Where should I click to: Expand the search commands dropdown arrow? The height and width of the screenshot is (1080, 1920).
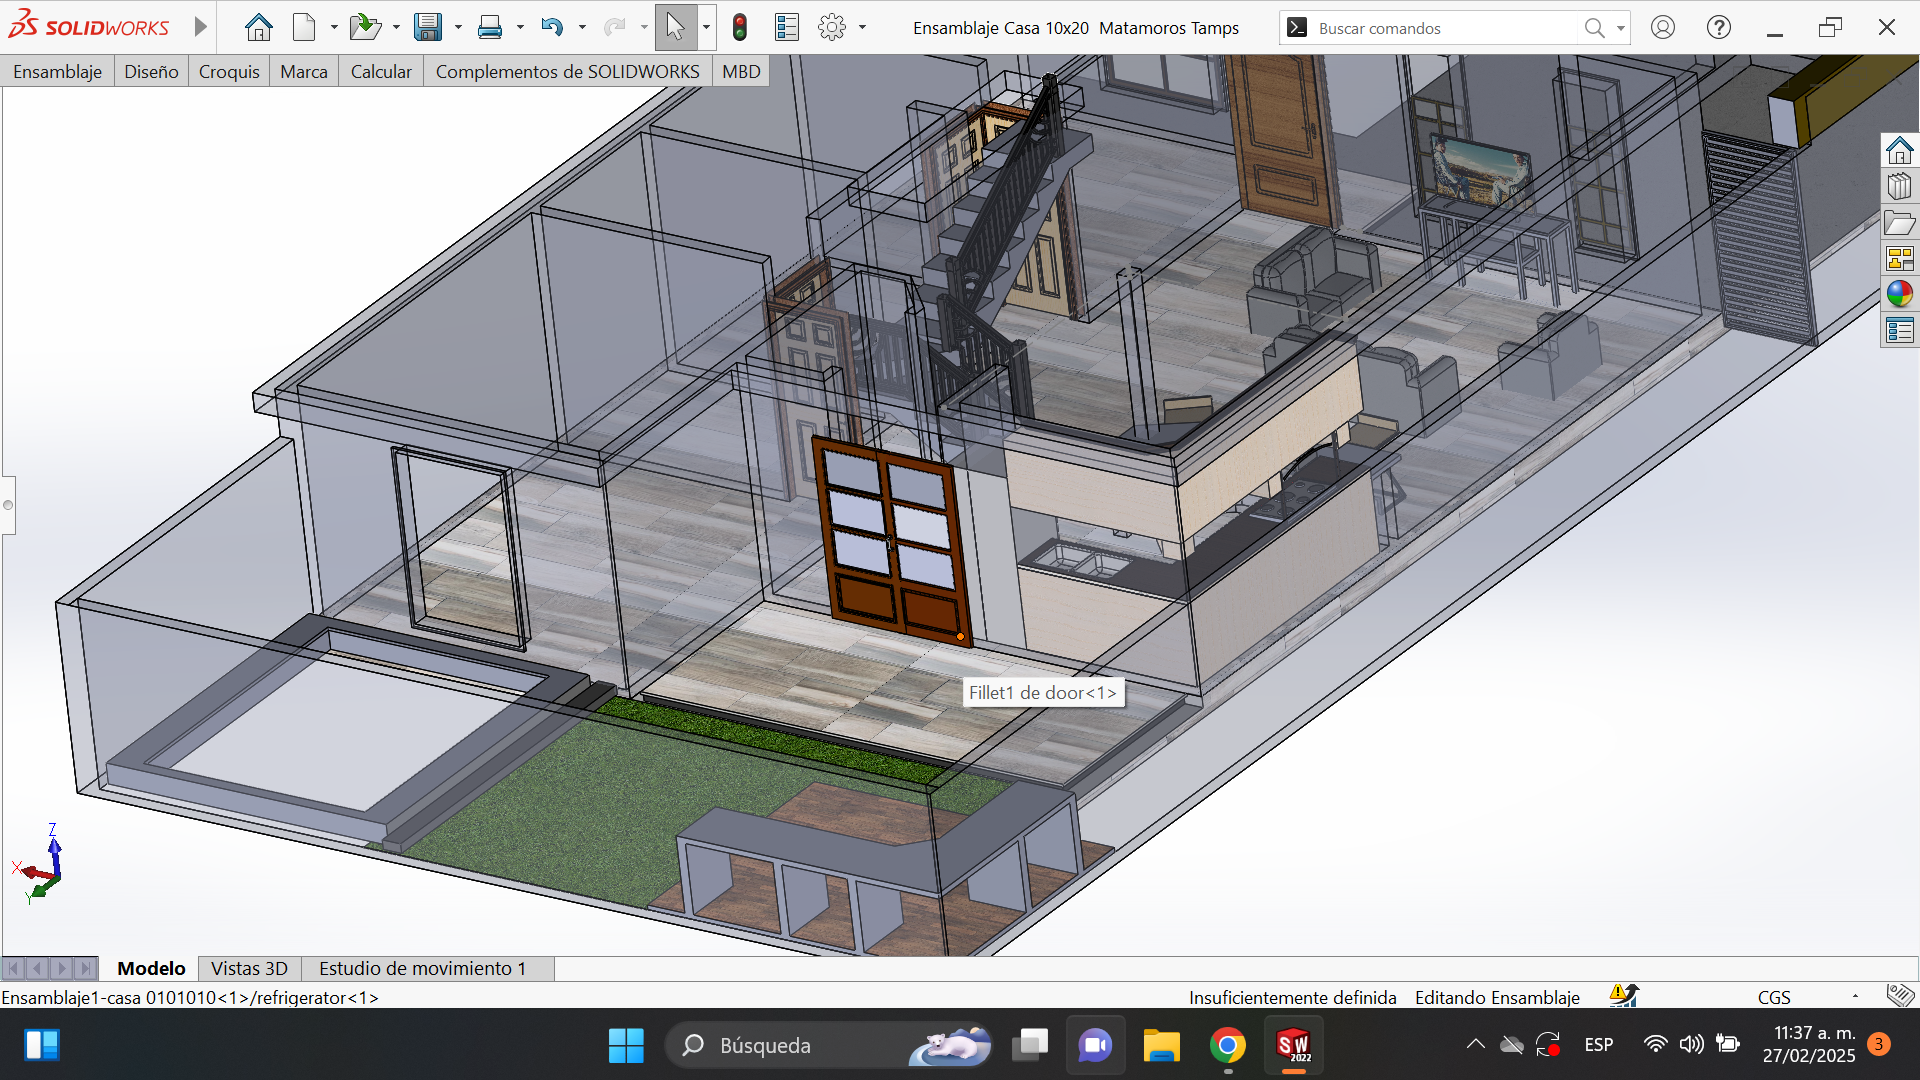pos(1620,28)
